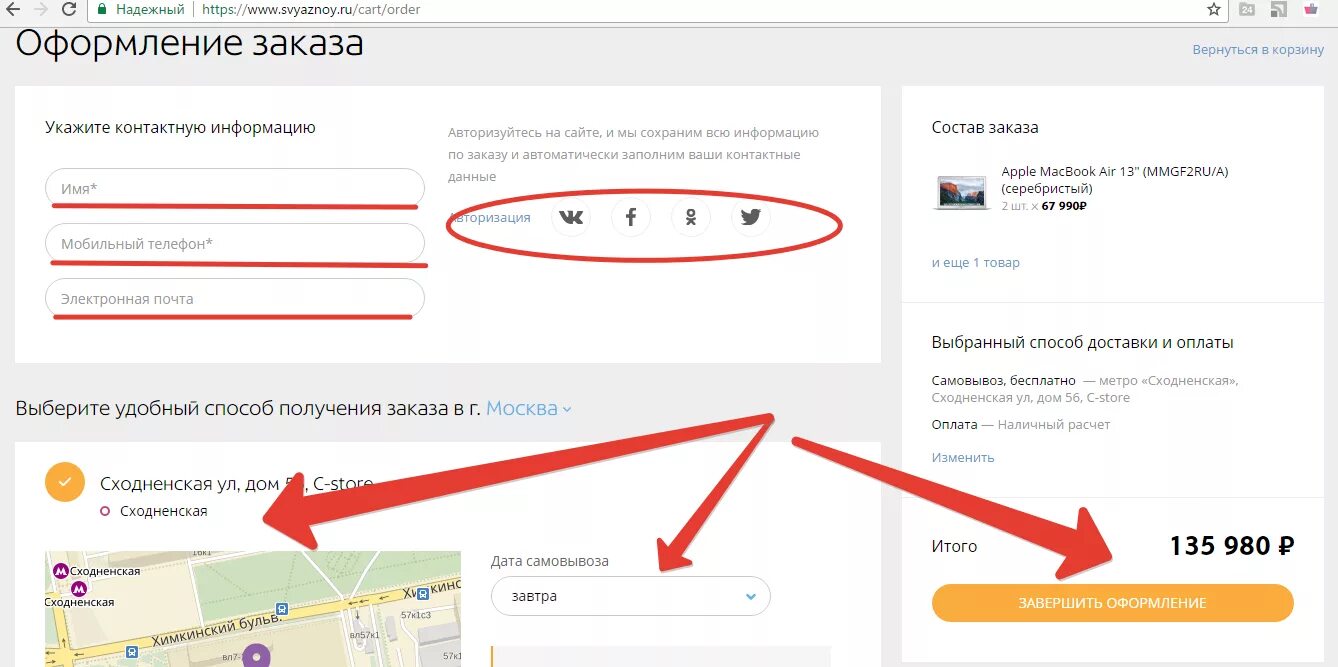Viewport: 1338px width, 667px height.
Task: Click the "Оплата — Наличный расчет" line
Action: pyautogui.click(x=1021, y=424)
